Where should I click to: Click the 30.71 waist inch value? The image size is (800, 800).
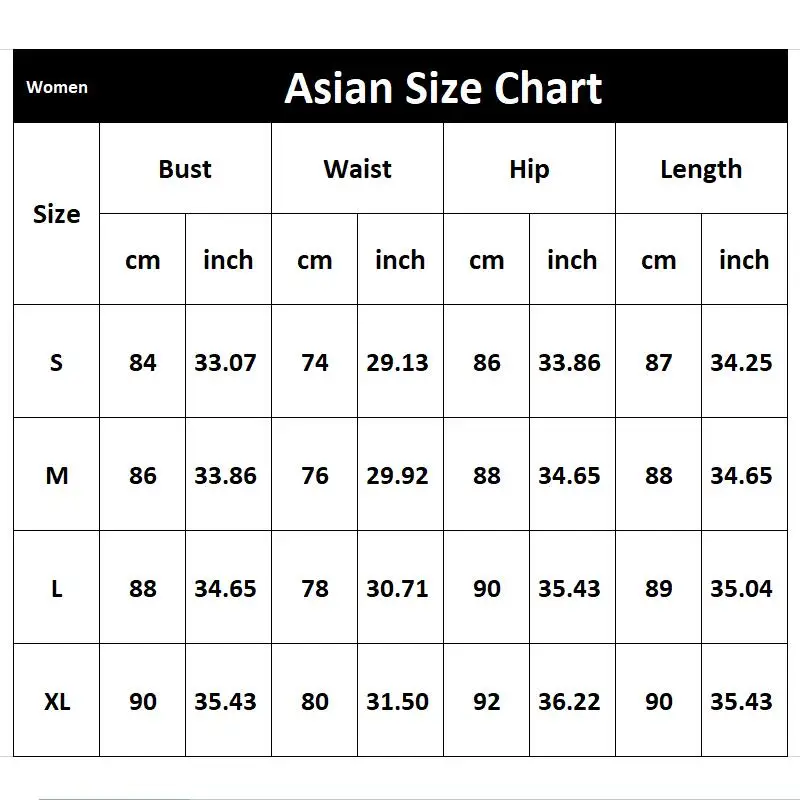(398, 588)
